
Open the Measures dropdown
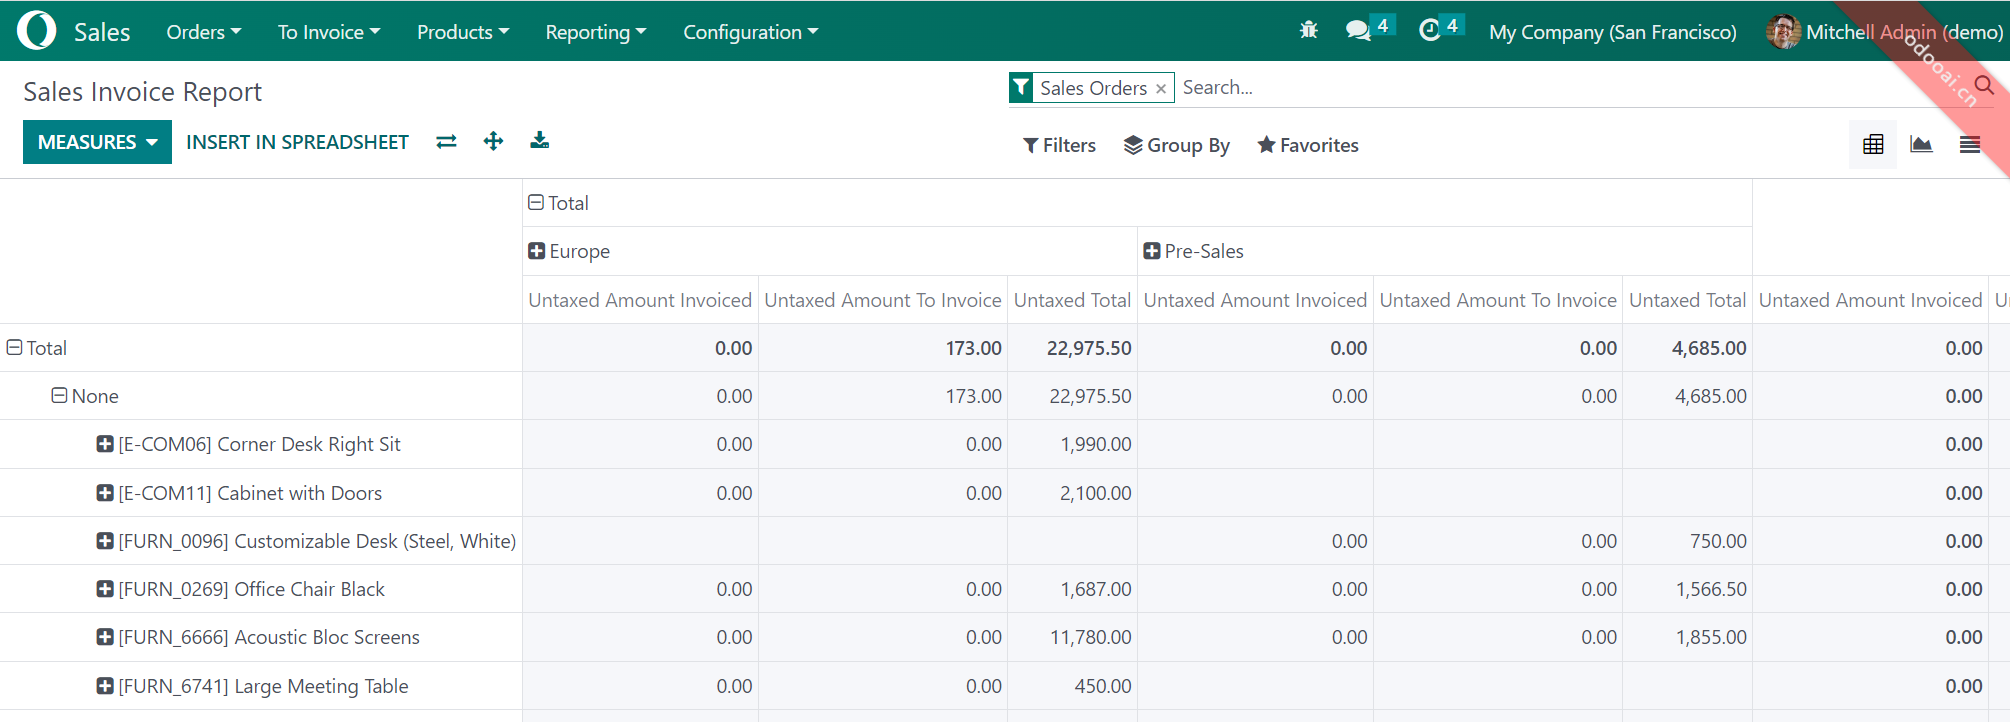pyautogui.click(x=97, y=142)
